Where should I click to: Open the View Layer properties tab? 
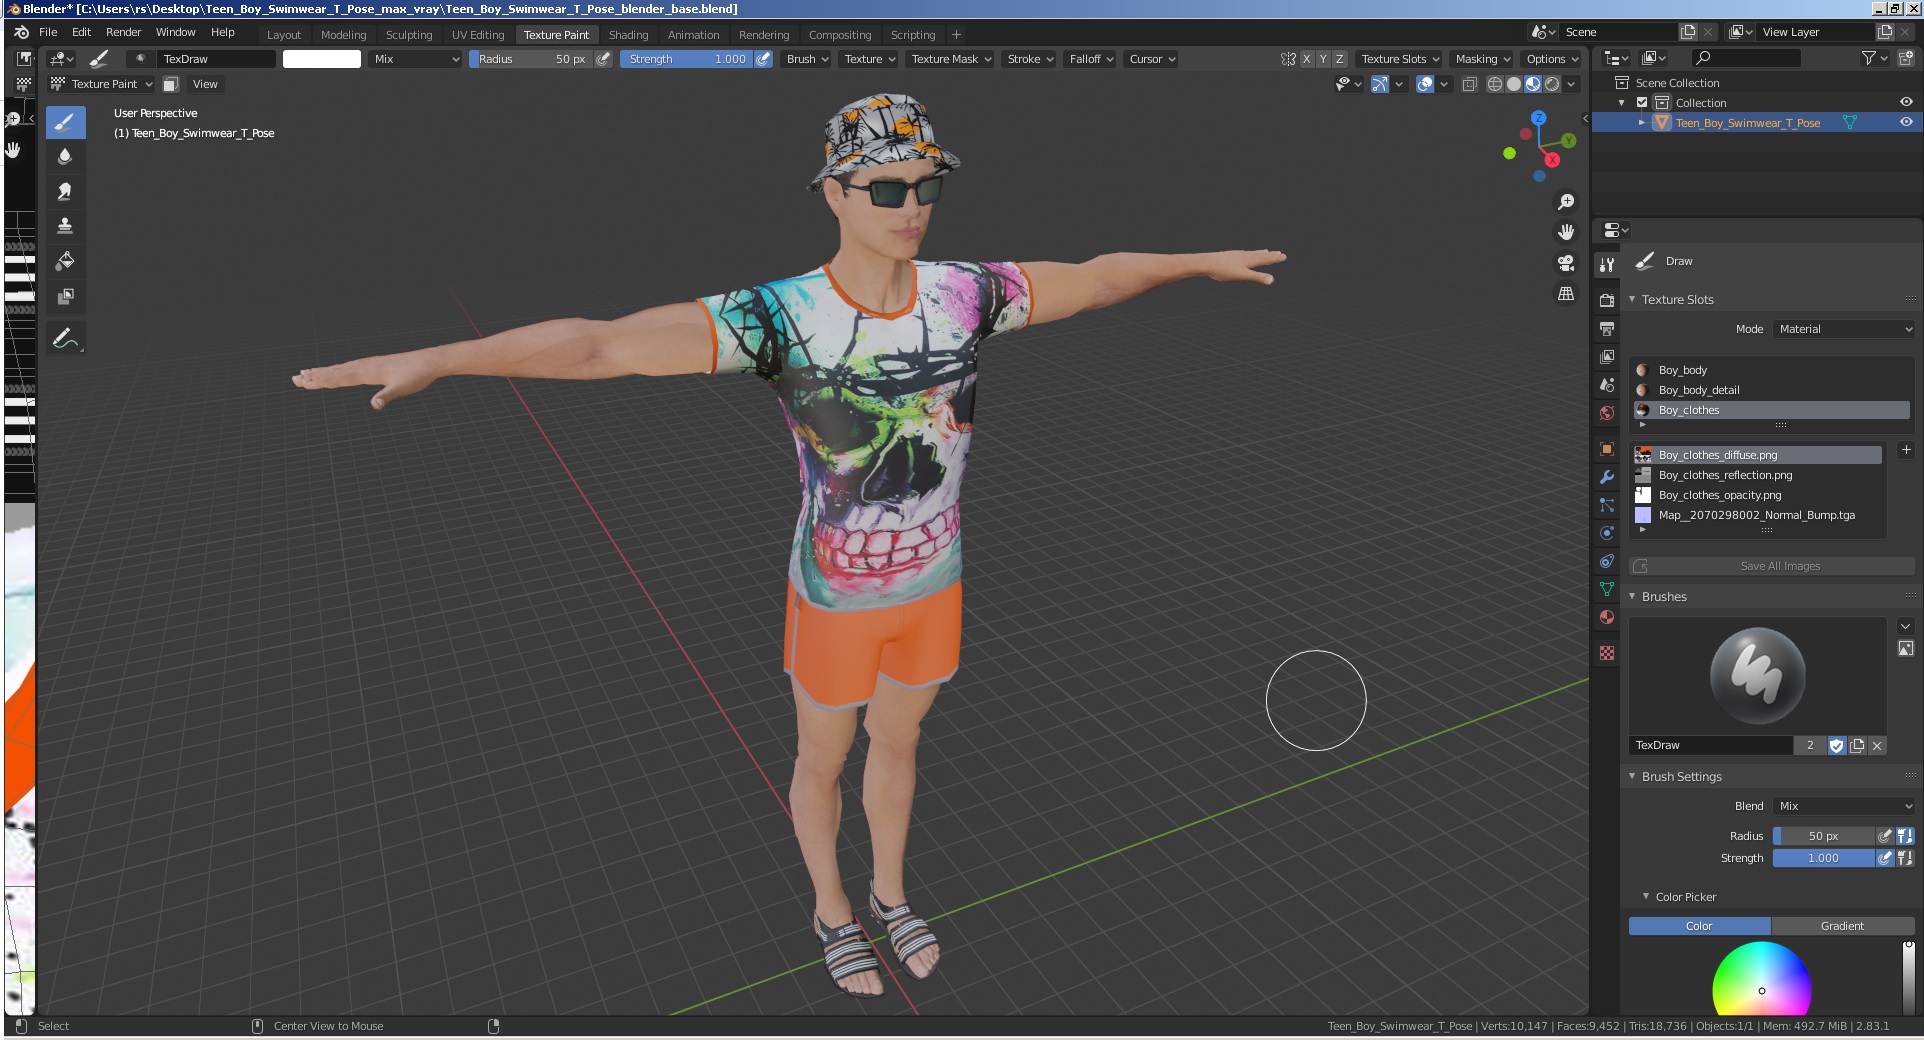pos(1607,357)
